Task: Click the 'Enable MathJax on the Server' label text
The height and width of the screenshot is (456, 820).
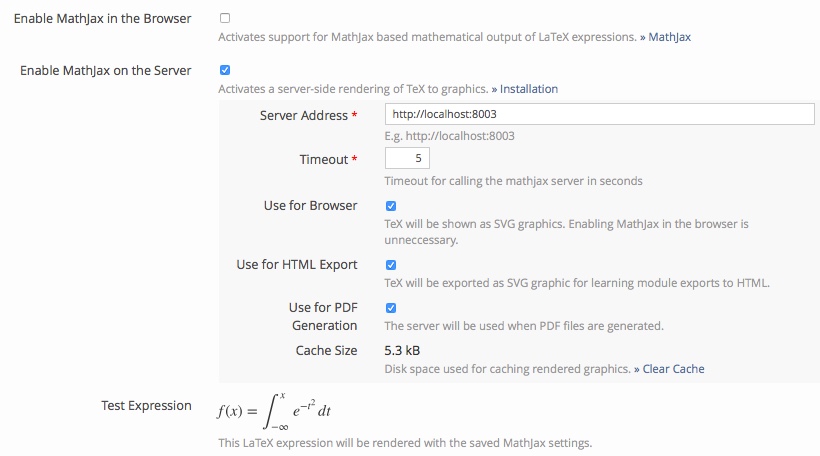Action: tap(105, 71)
